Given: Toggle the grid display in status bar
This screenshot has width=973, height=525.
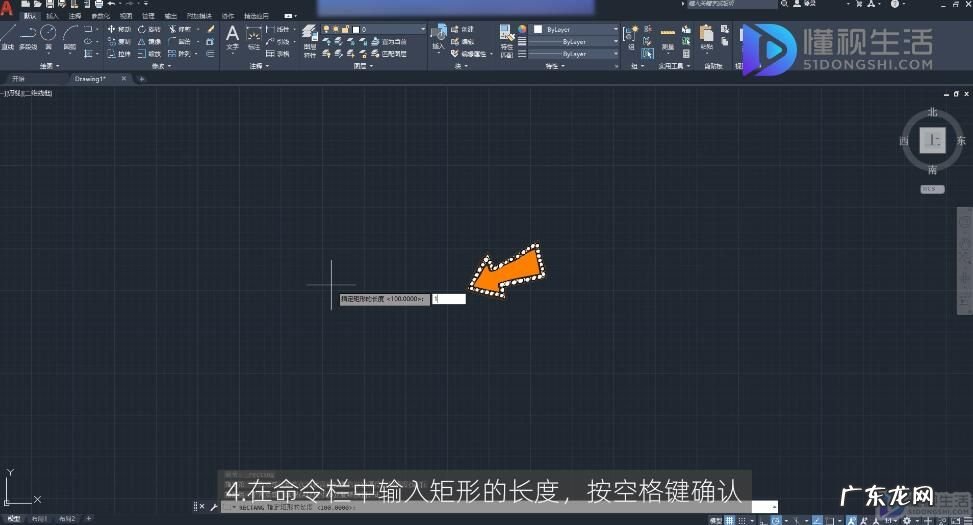Looking at the screenshot, I should point(730,521).
